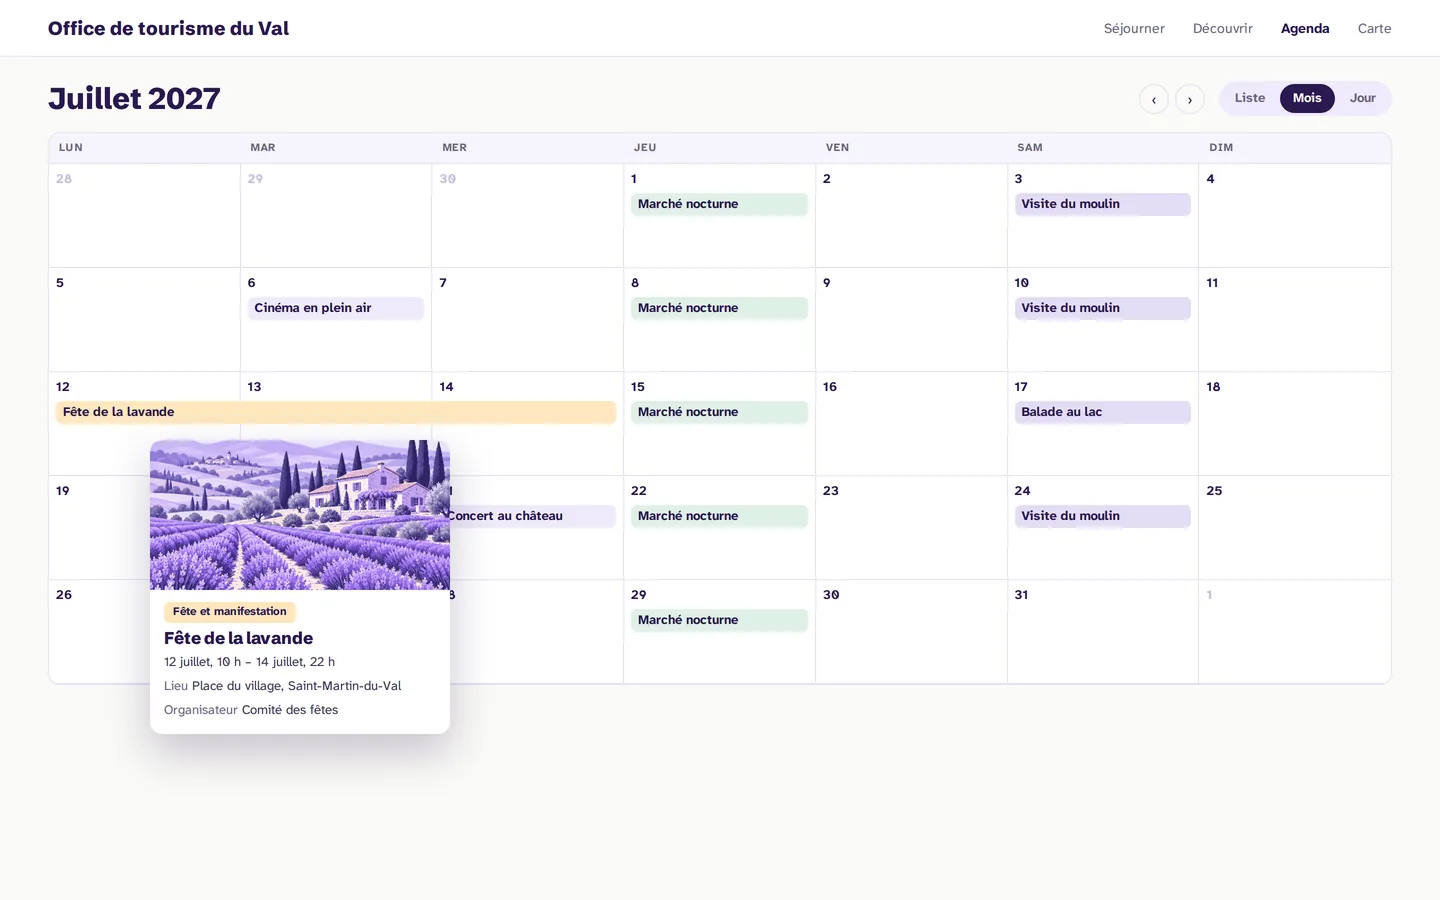Open Visite du moulin on July 3

pos(1102,204)
